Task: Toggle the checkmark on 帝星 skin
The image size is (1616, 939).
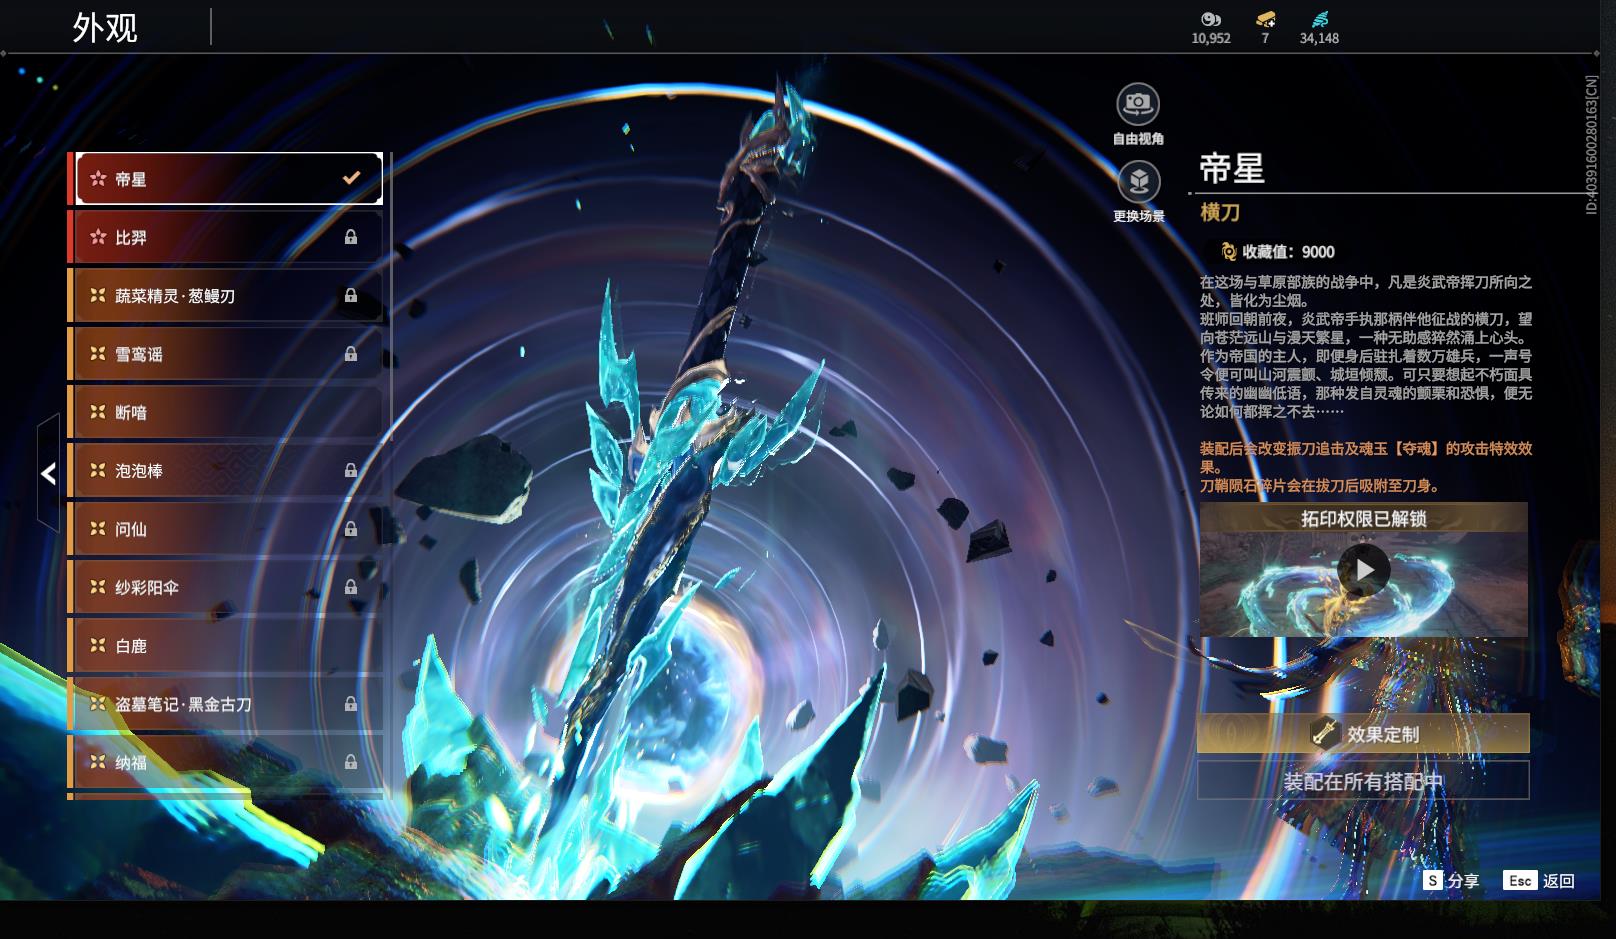Action: 351,178
